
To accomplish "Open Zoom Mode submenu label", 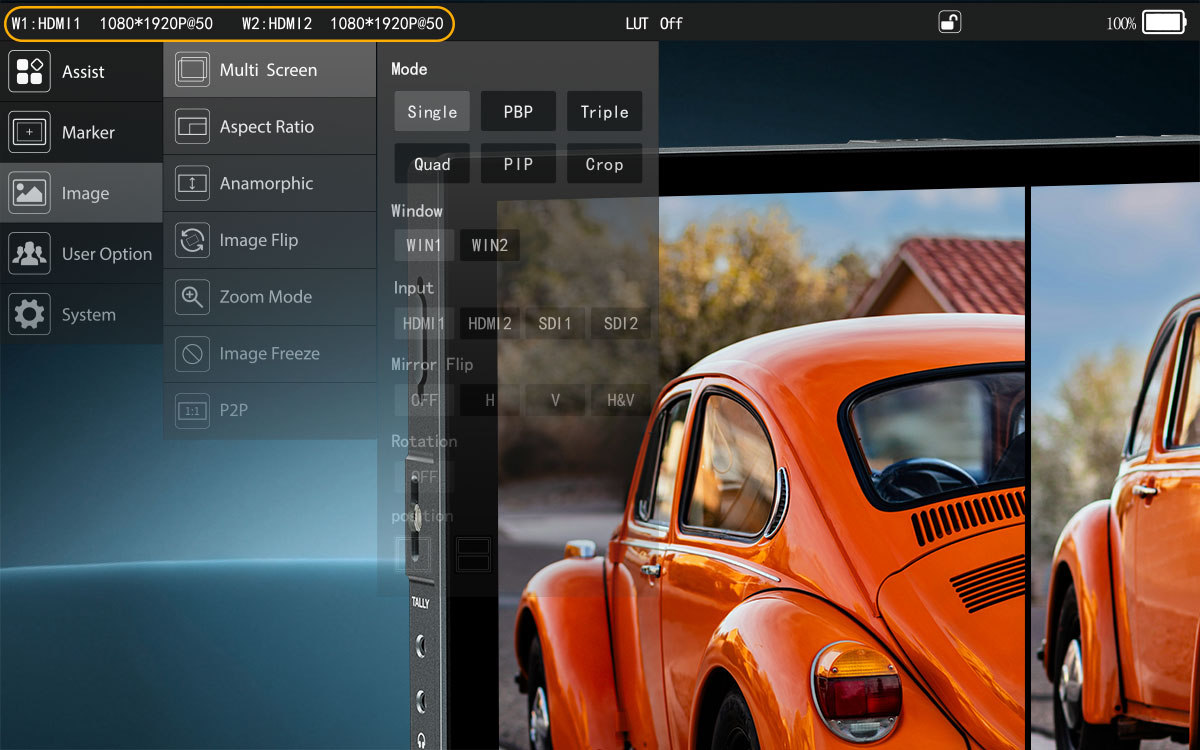I will (x=266, y=297).
